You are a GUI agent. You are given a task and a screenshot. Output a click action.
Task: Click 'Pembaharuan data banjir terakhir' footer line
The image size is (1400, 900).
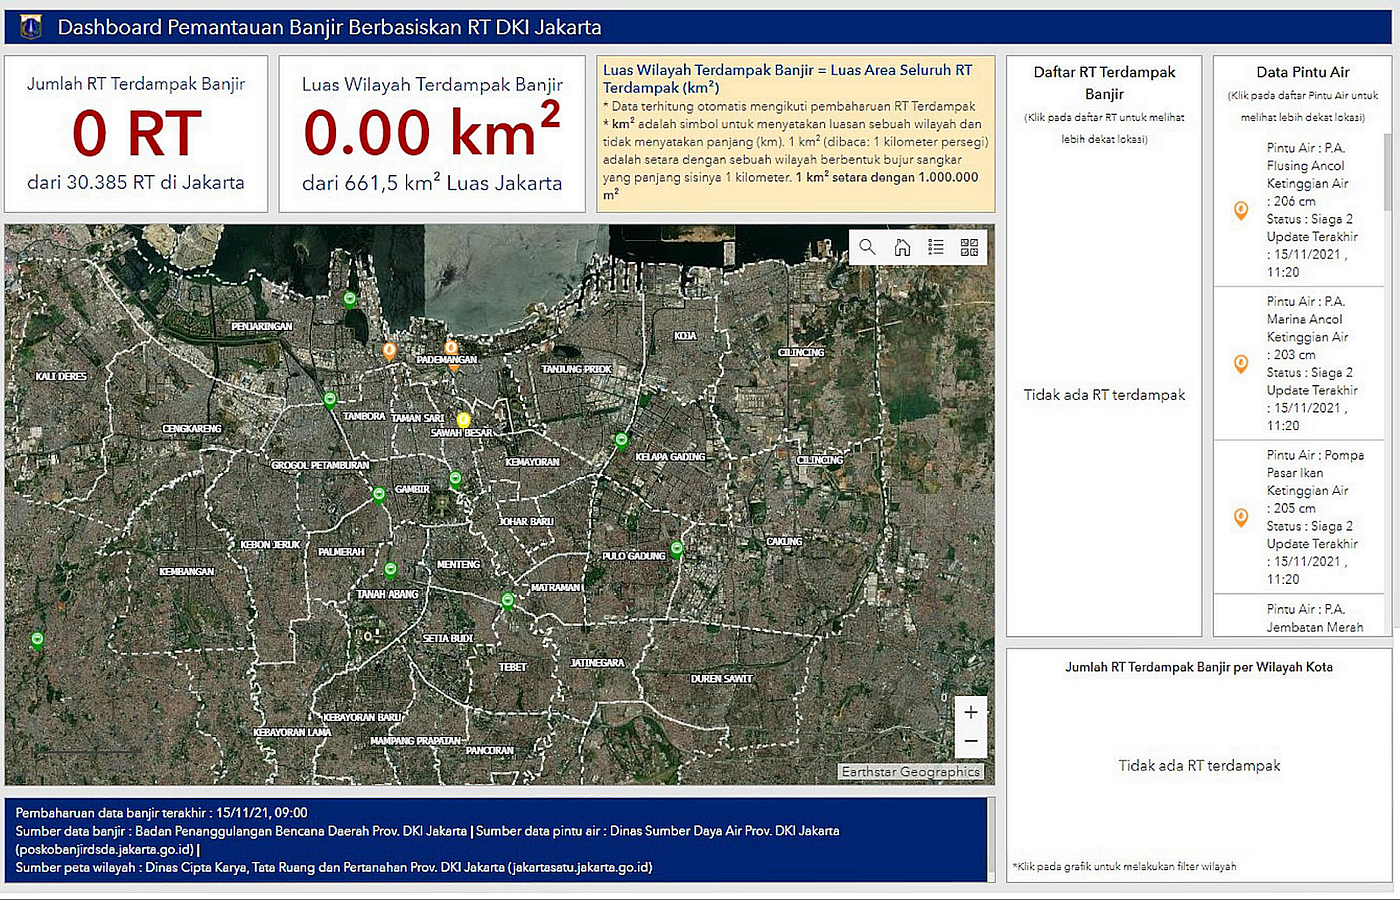[x=162, y=813]
